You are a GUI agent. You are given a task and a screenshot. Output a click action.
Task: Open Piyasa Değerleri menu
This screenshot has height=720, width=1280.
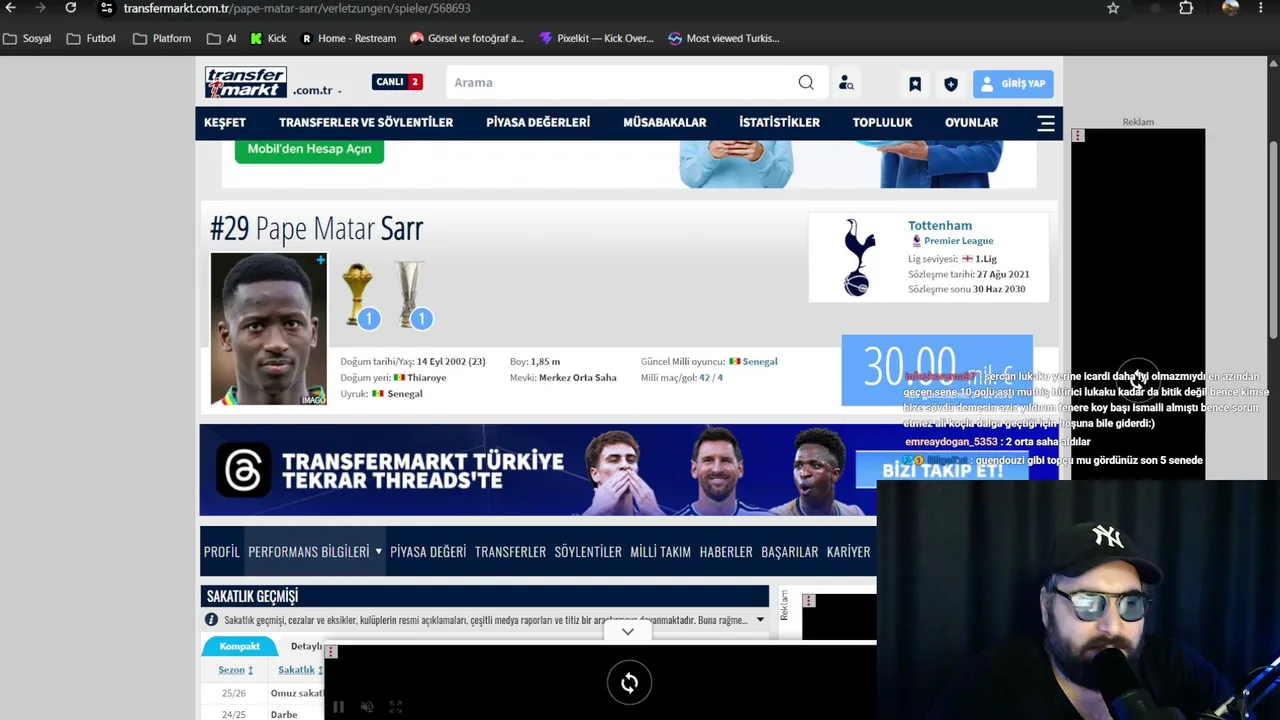coord(538,123)
